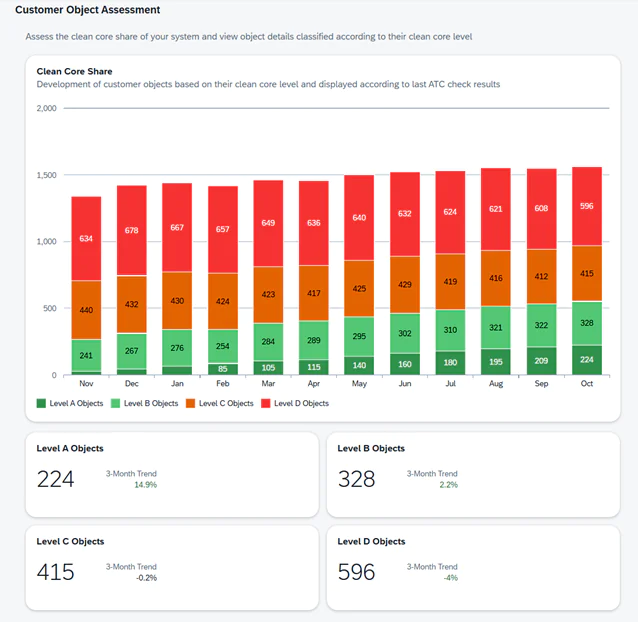Click the Clean Core Share chart title

tap(74, 72)
